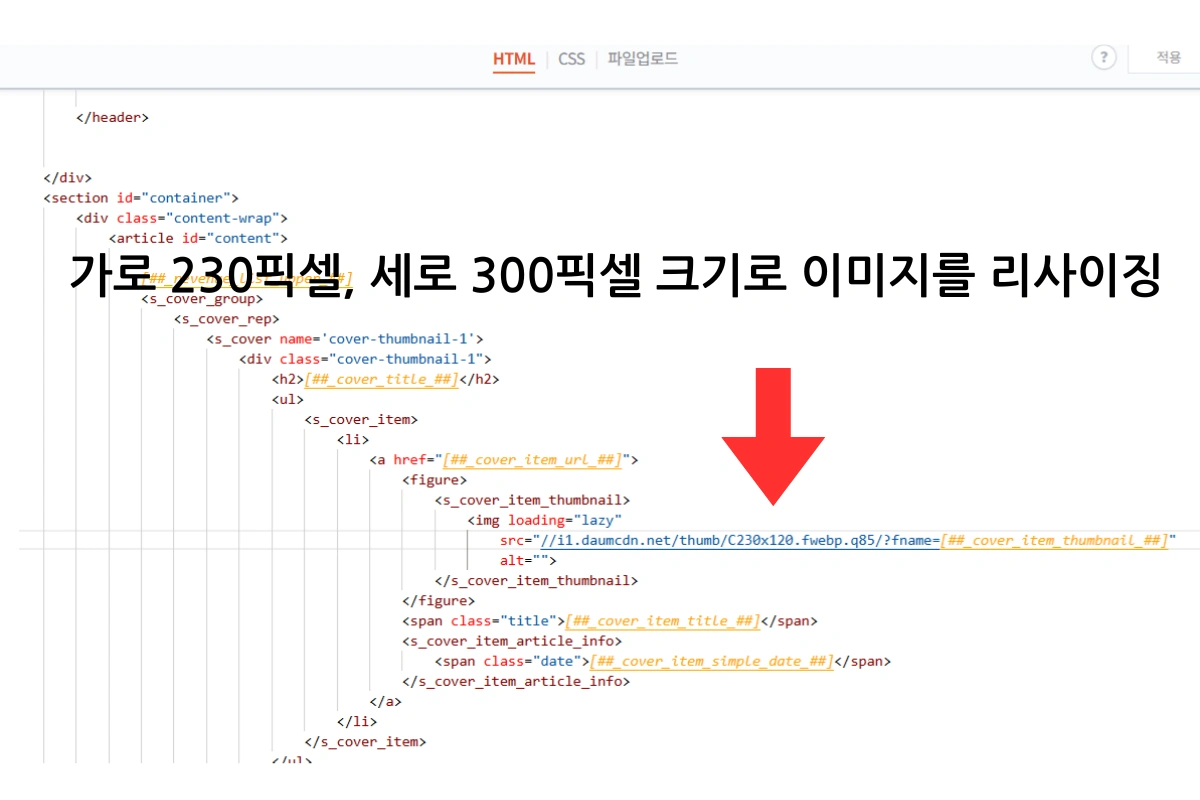Select the HTML tab
This screenshot has width=1200, height=800.
[x=513, y=59]
